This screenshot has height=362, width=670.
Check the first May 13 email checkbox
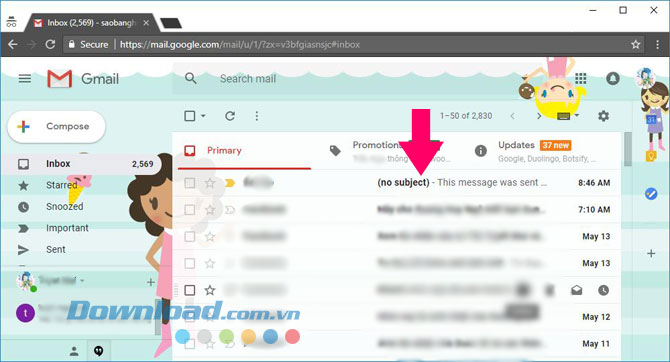pyautogui.click(x=190, y=237)
